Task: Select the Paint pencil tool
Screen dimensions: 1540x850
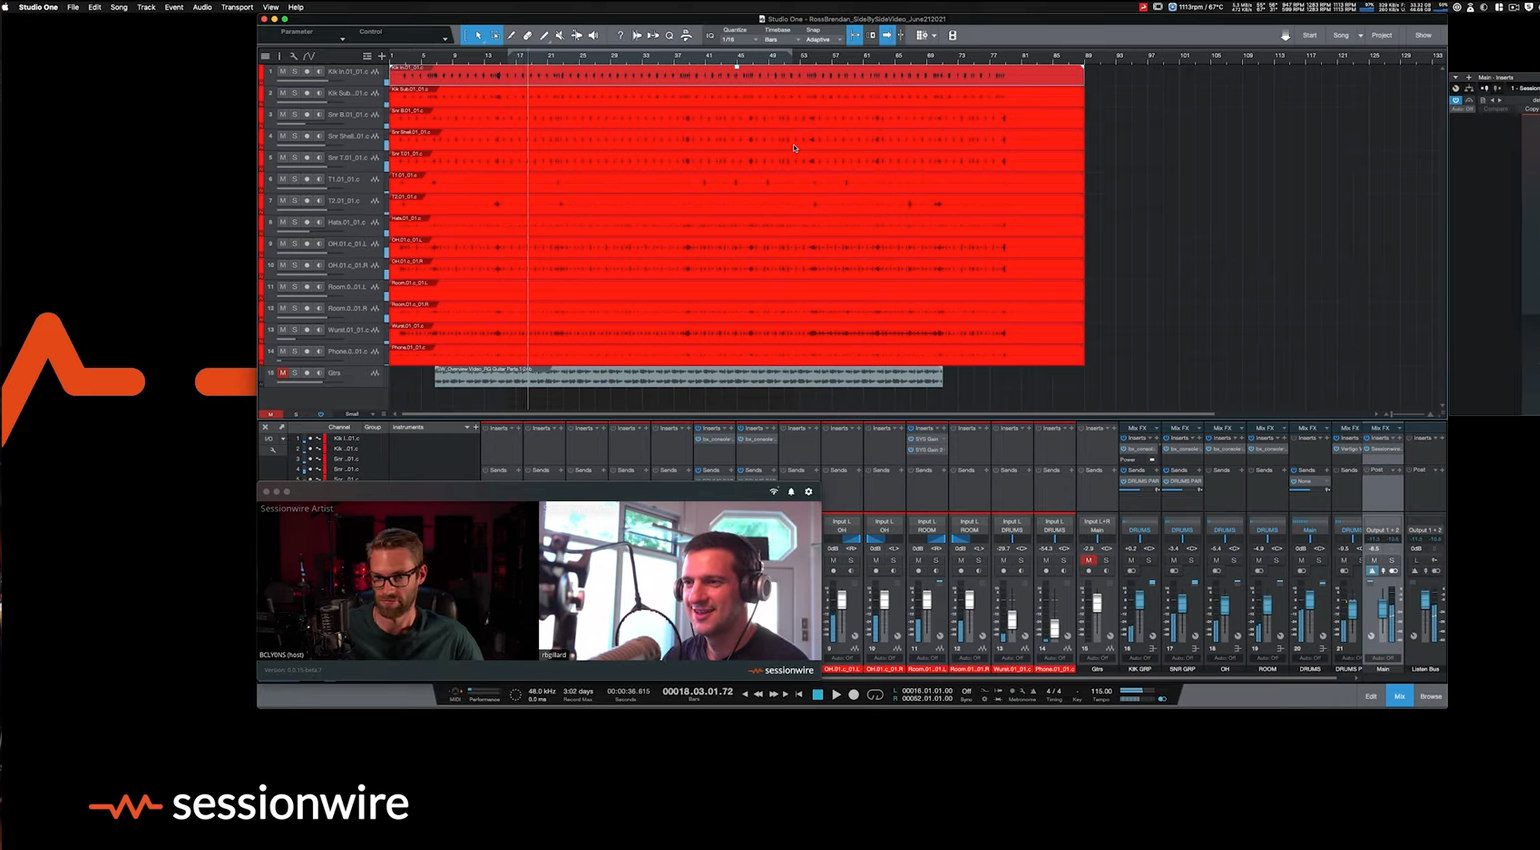Action: [511, 35]
